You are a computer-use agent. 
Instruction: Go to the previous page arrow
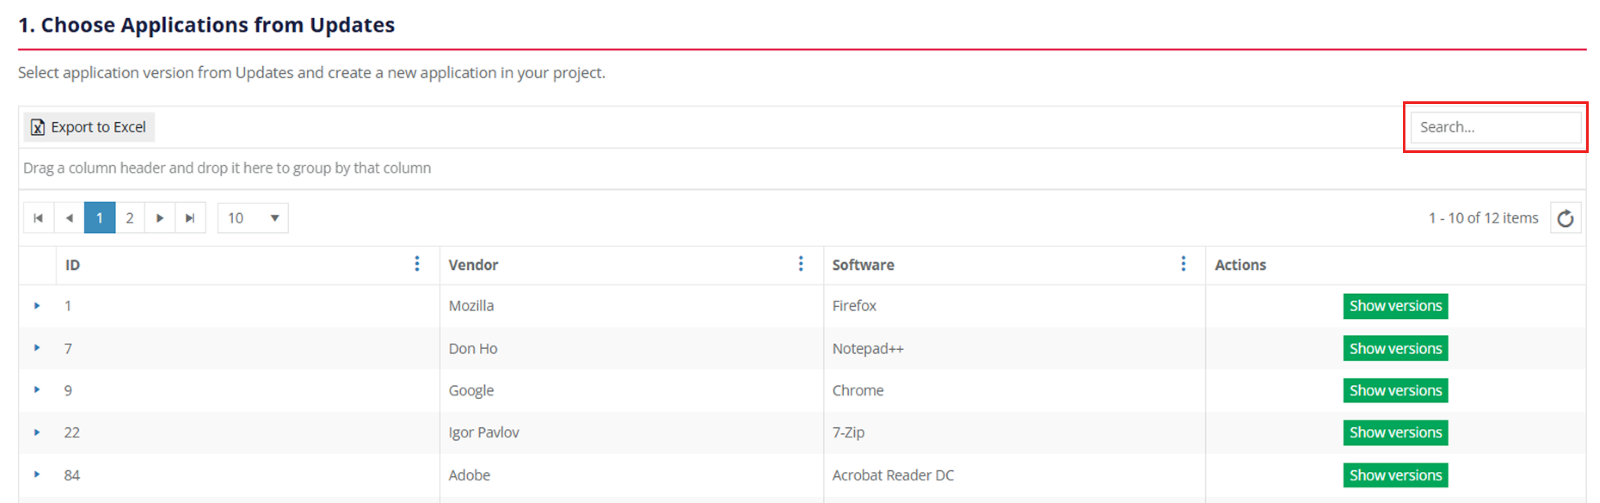coord(69,218)
